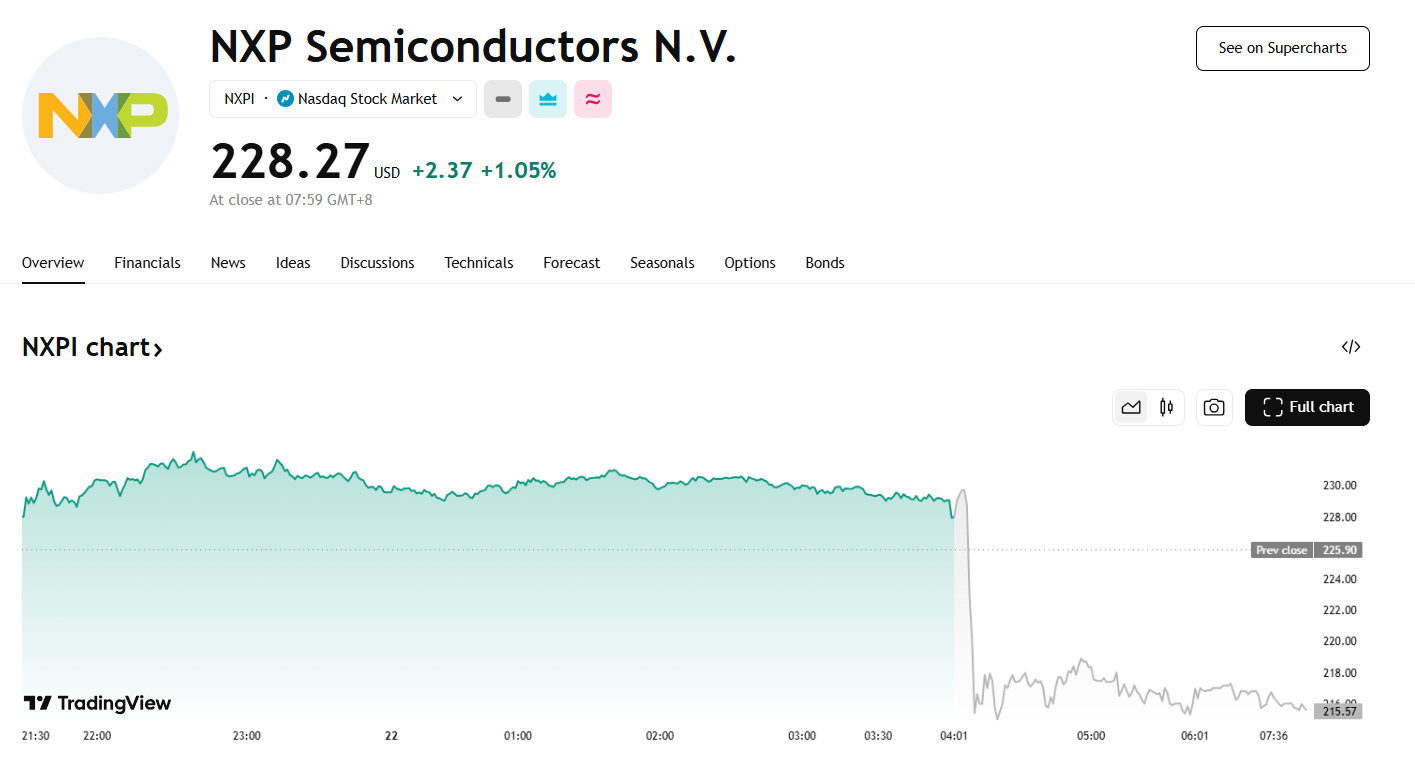Click the TradingView logo on chart
This screenshot has width=1415, height=768.
tap(97, 703)
